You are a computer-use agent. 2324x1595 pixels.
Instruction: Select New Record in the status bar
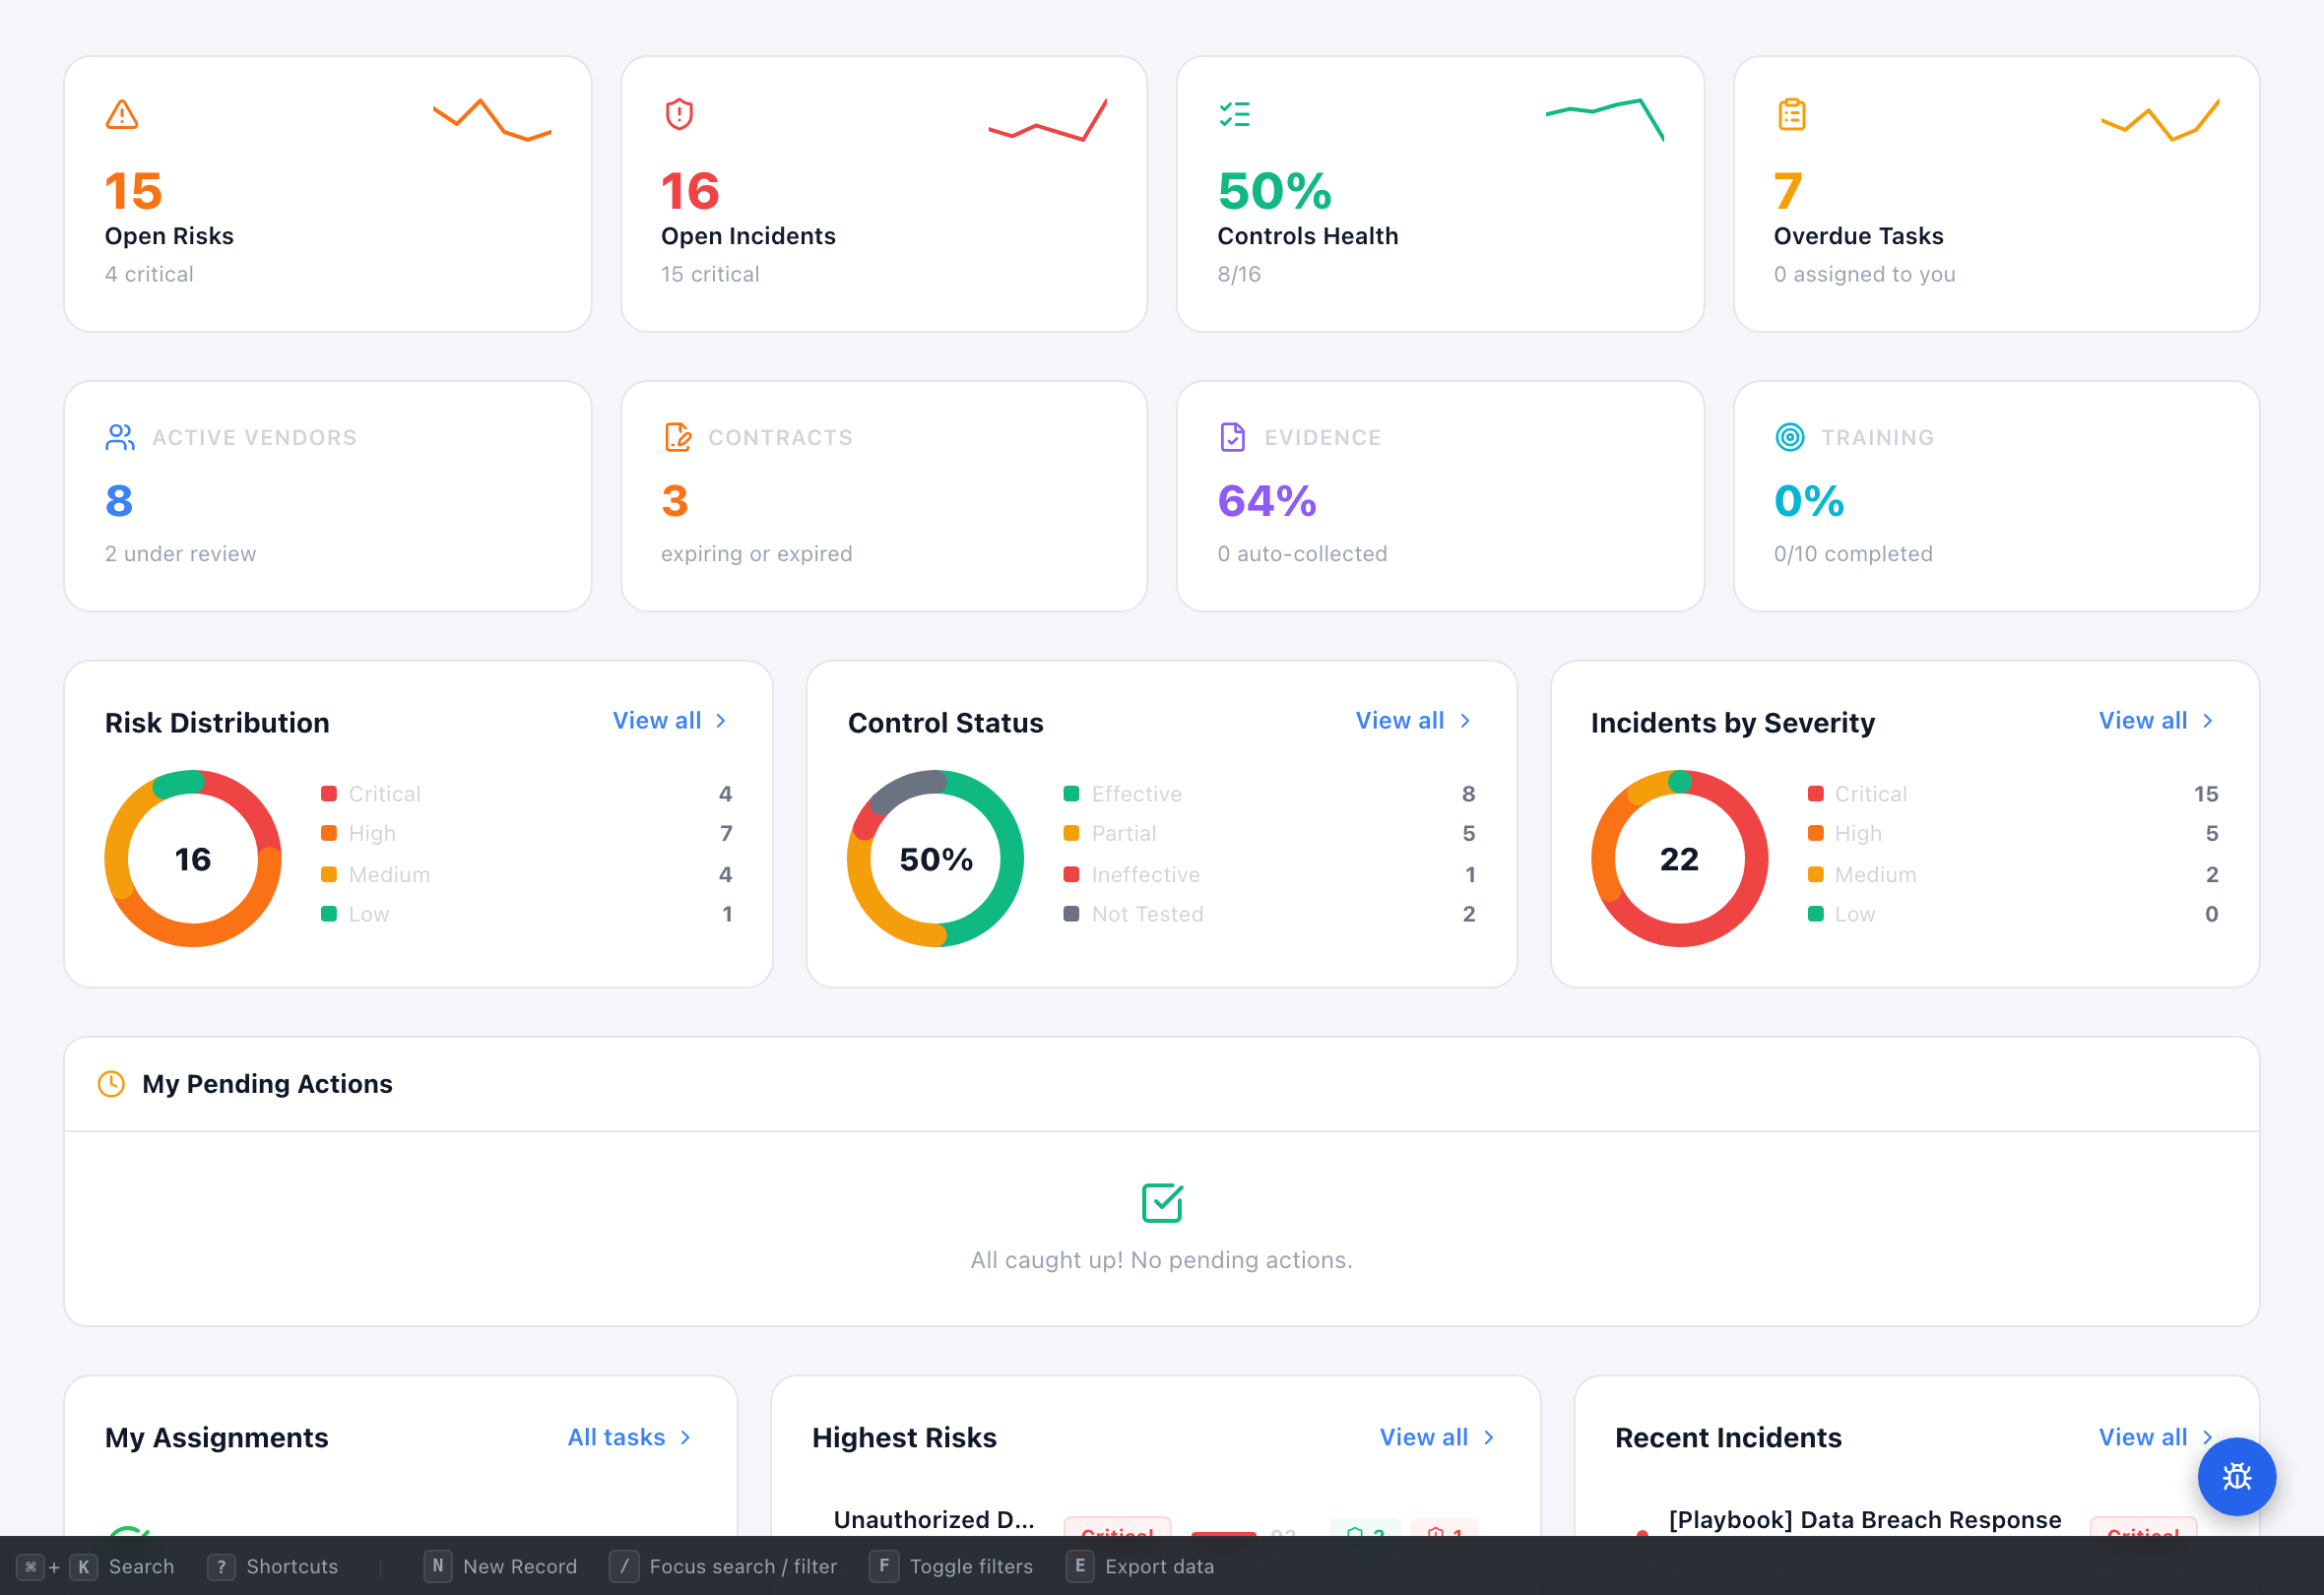tap(518, 1566)
